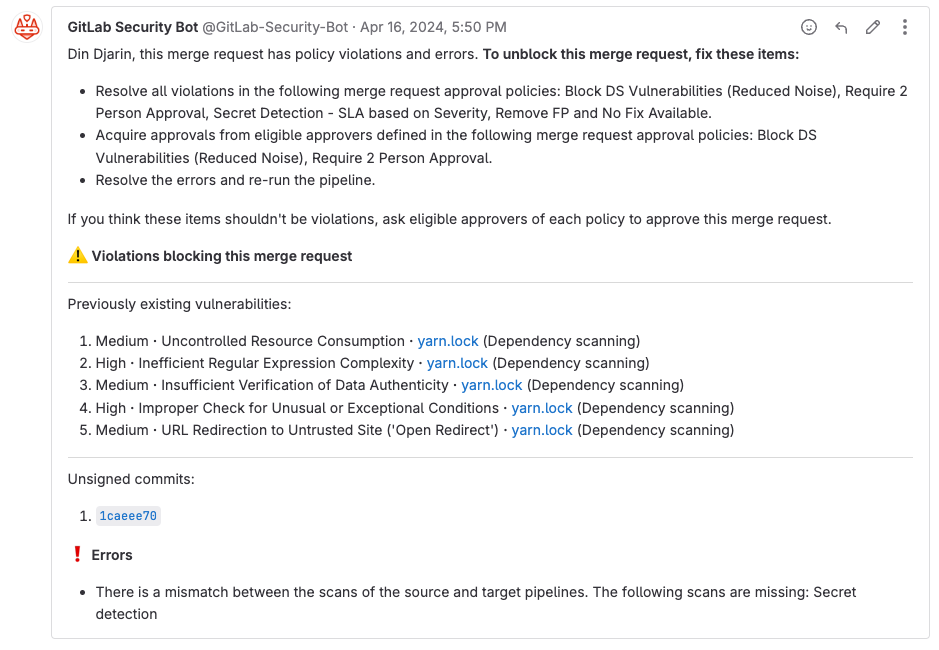Click the red exclamation Errors icon
Viewport: 939px width, 650px height.
click(77, 555)
